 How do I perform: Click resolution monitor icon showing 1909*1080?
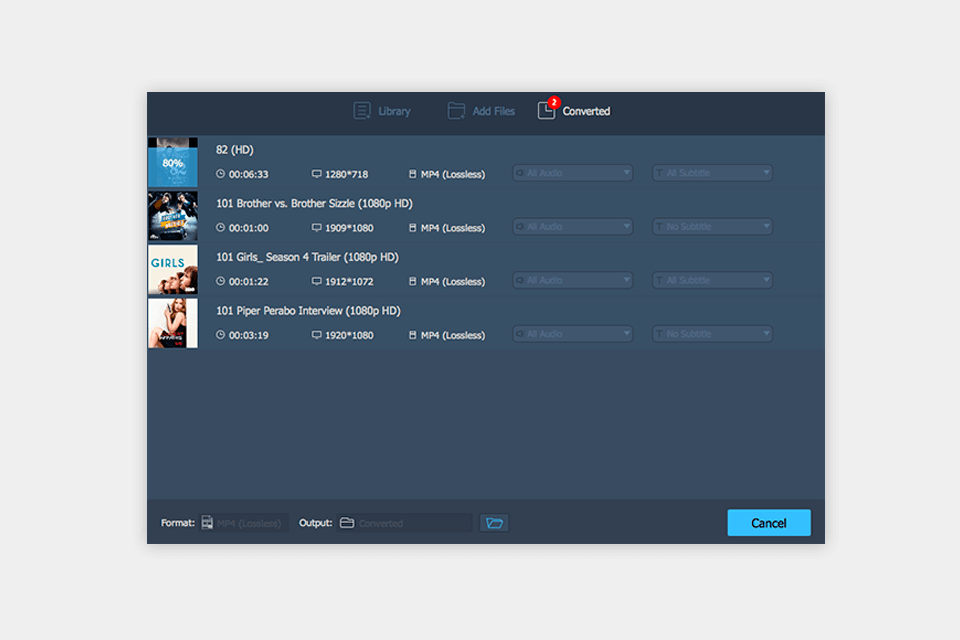[317, 228]
